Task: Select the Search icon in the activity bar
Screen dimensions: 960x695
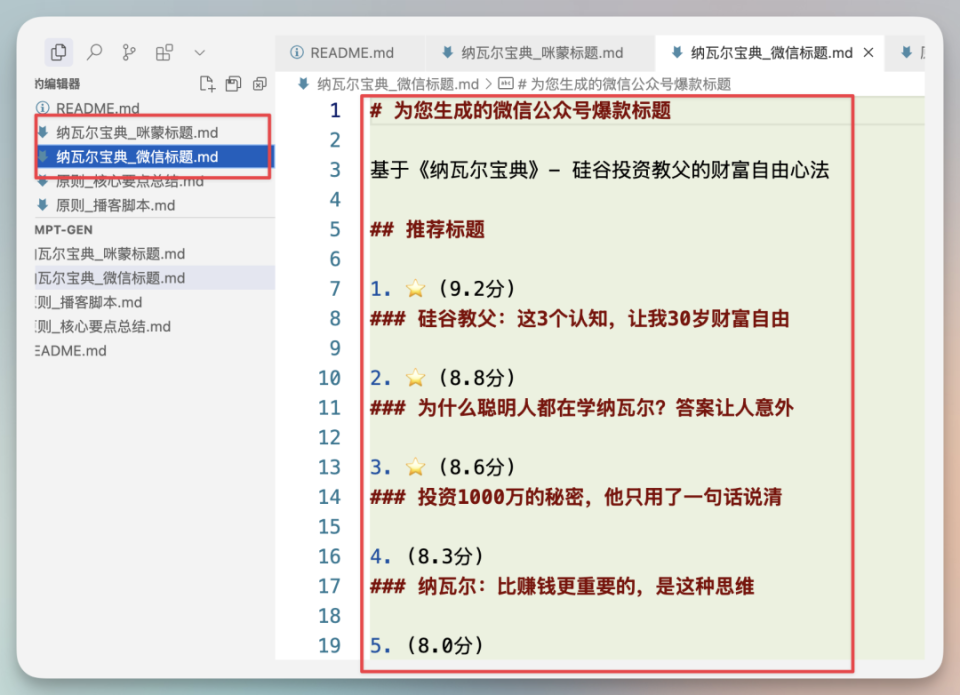Action: coord(94,51)
